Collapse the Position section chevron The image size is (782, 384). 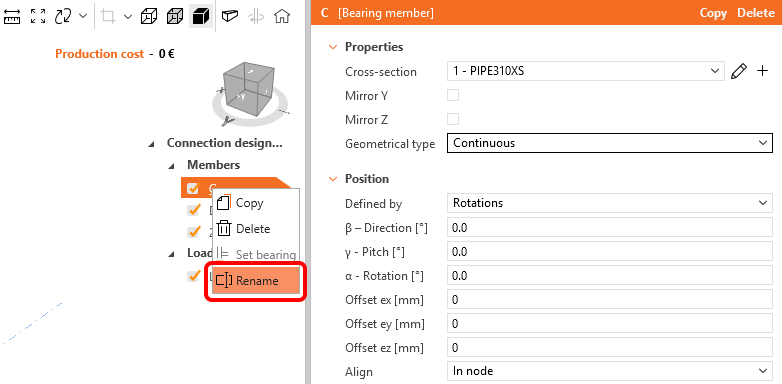point(333,179)
